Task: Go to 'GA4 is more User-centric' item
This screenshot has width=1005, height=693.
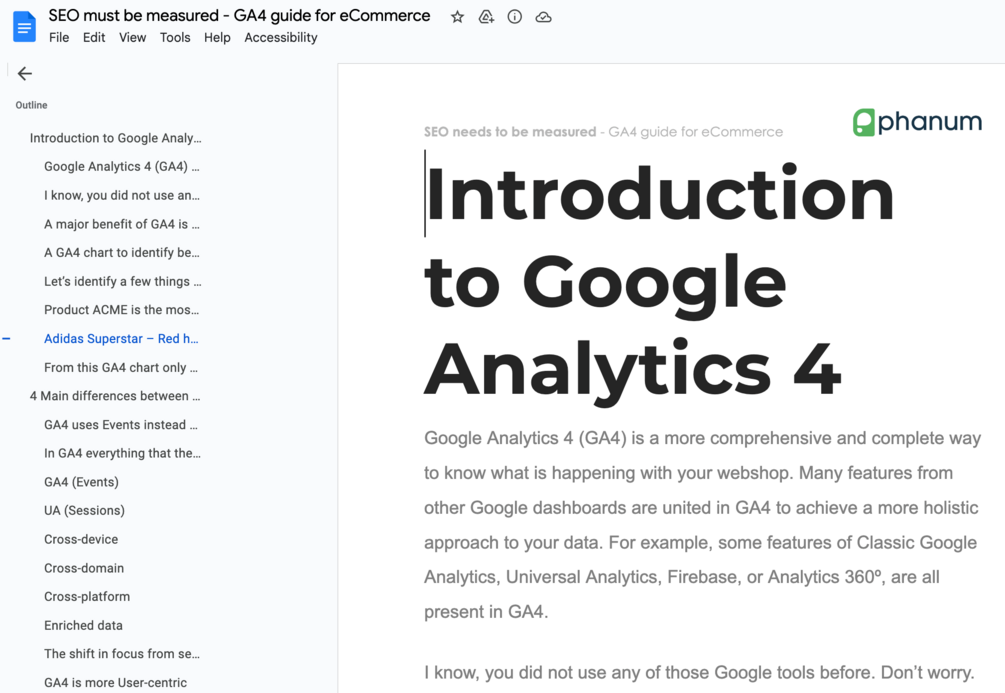Action: (115, 683)
